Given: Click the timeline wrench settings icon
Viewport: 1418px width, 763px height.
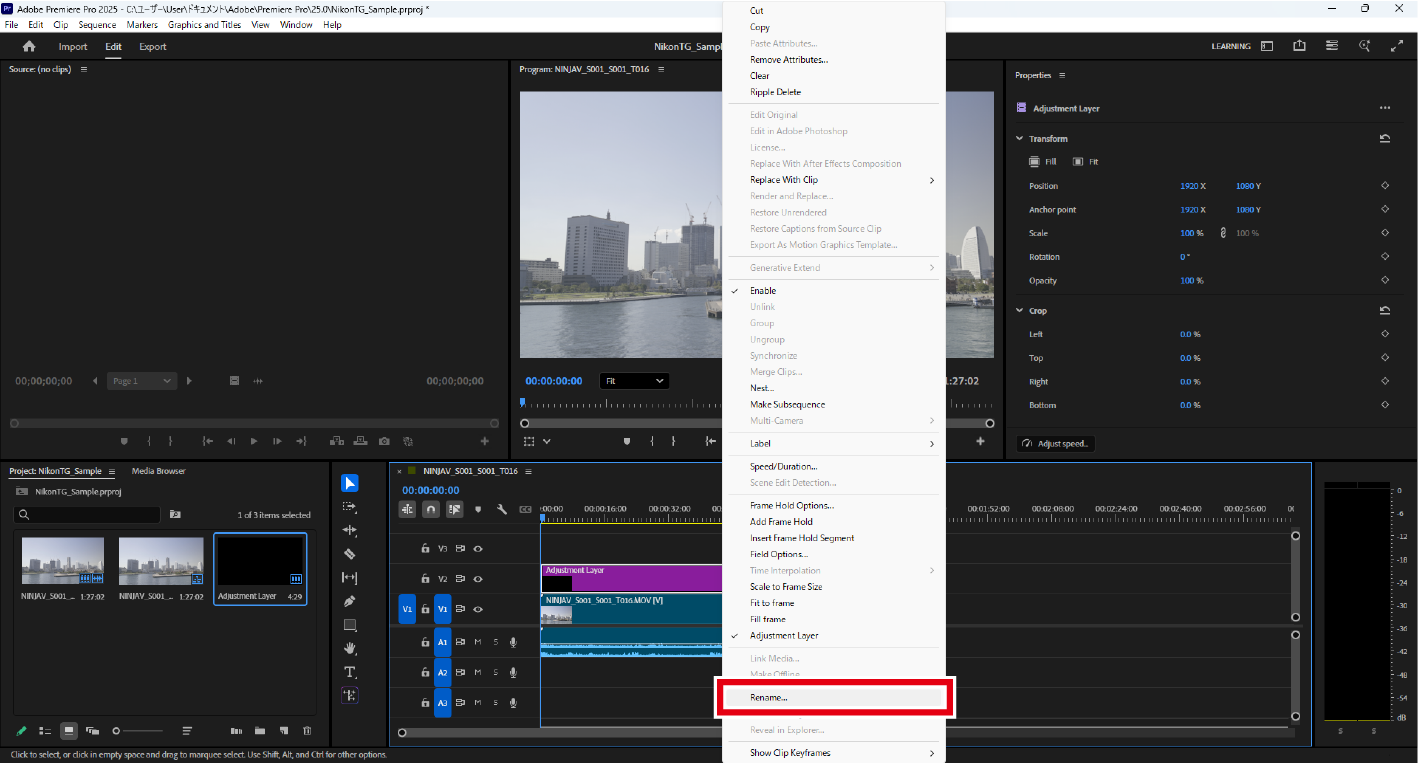Looking at the screenshot, I should click(502, 509).
